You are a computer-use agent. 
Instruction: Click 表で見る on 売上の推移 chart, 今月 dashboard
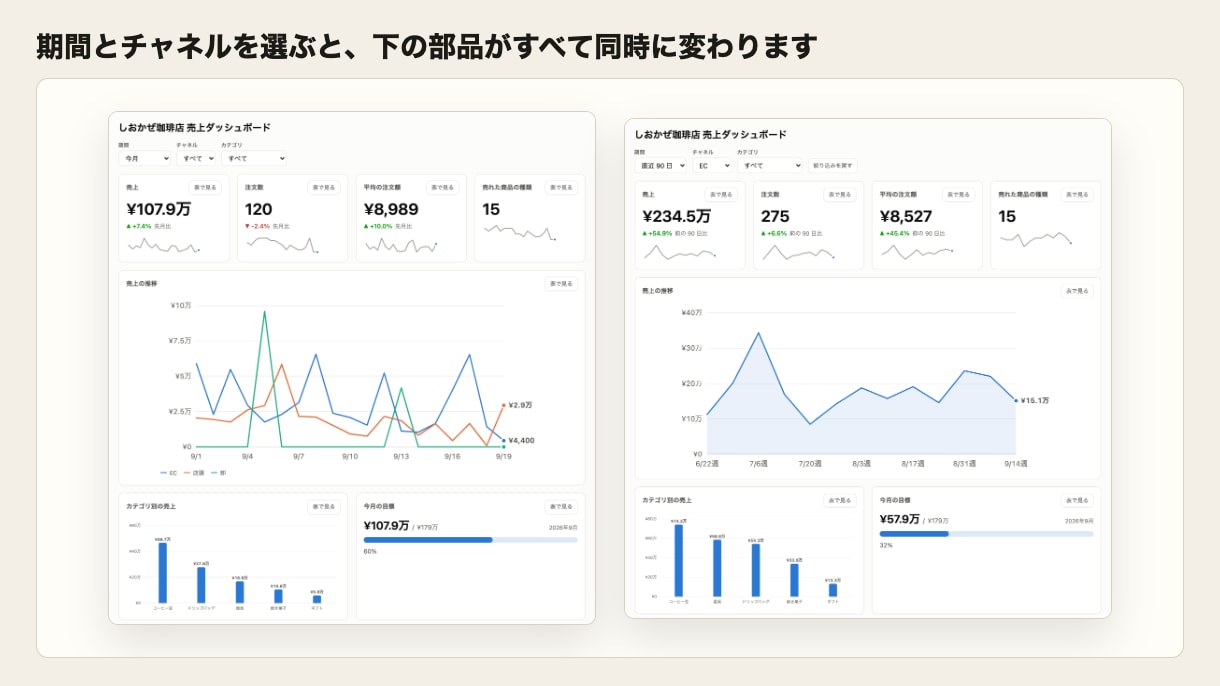pyautogui.click(x=562, y=284)
